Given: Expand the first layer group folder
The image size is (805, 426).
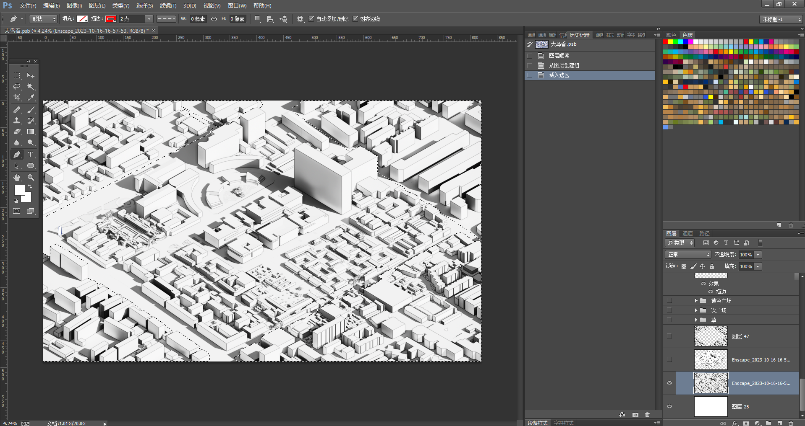Looking at the screenshot, I should tap(696, 300).
